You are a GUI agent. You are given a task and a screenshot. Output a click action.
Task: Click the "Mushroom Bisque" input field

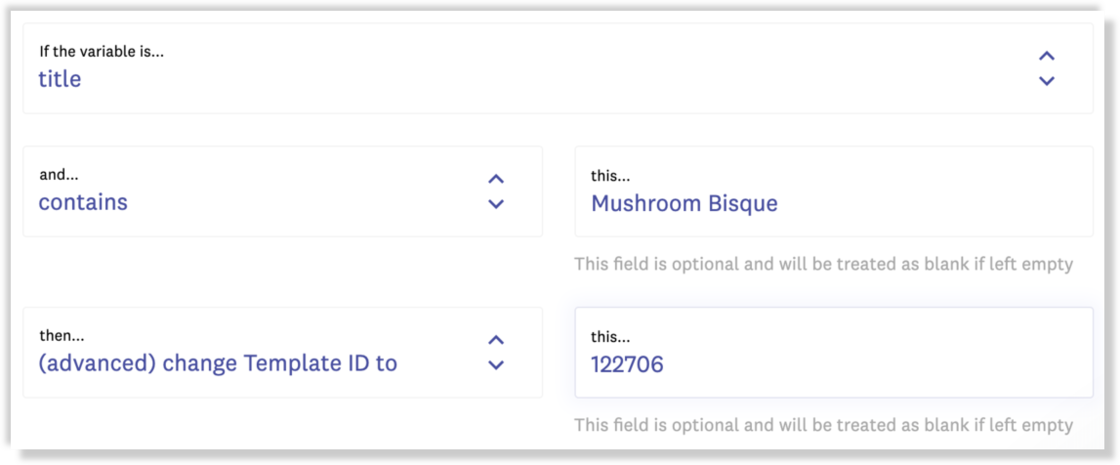pos(833,204)
